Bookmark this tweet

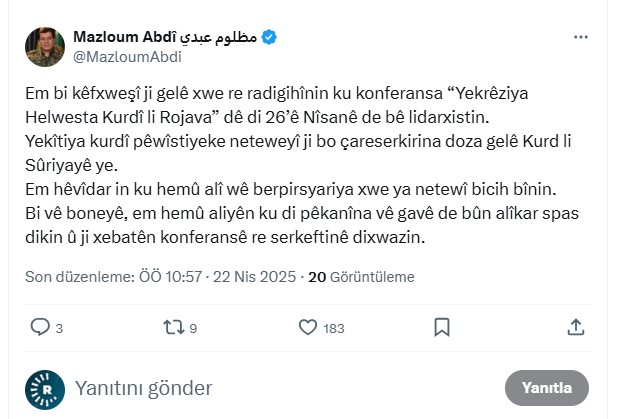point(441,327)
